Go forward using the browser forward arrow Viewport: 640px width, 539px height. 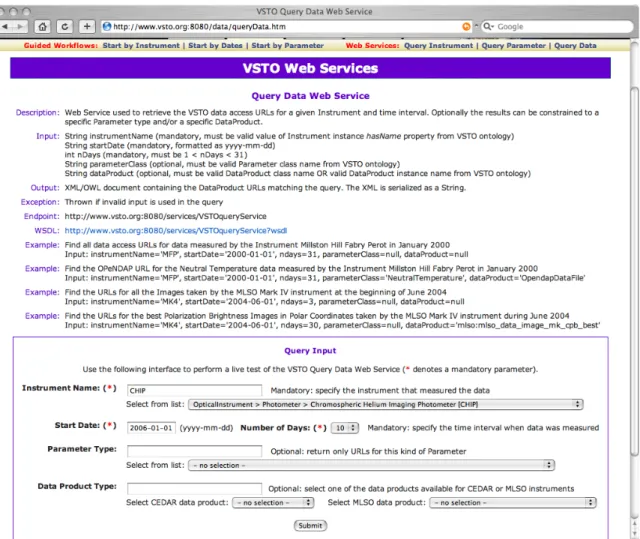pos(20,27)
